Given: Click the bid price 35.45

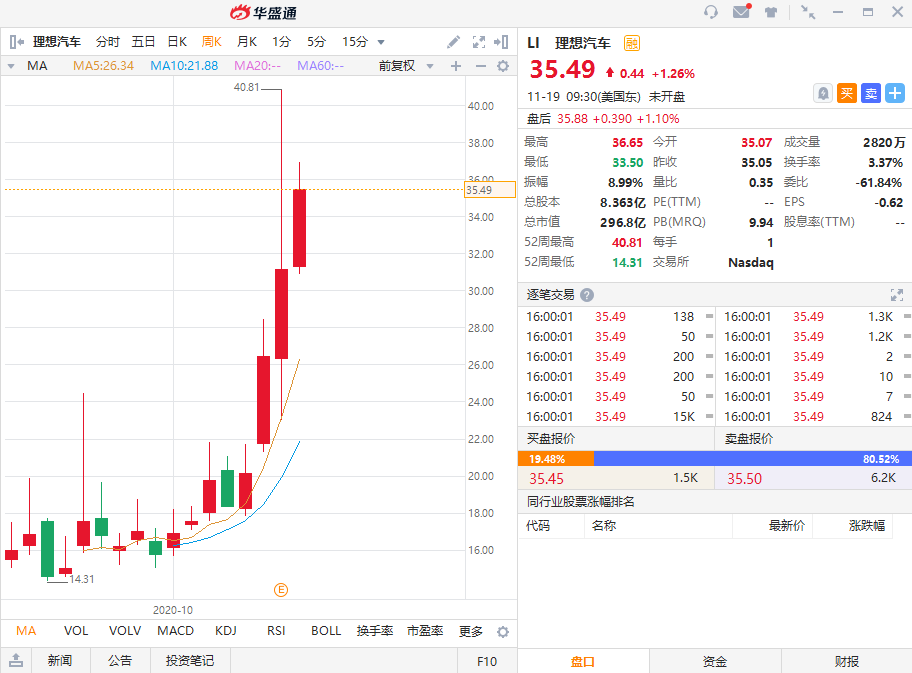Looking at the screenshot, I should pos(546,479).
